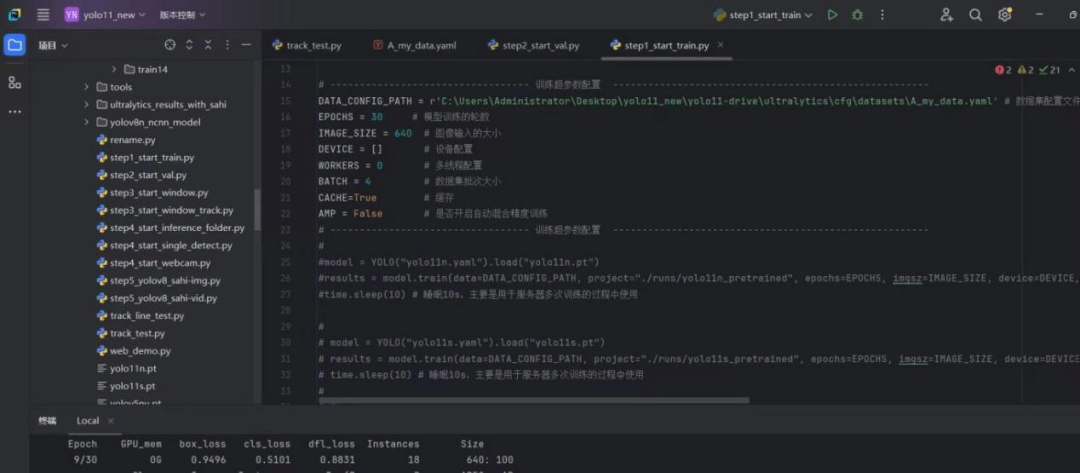Open step1_start_train run configuration dropdown
This screenshot has width=1080, height=473.
click(x=762, y=14)
